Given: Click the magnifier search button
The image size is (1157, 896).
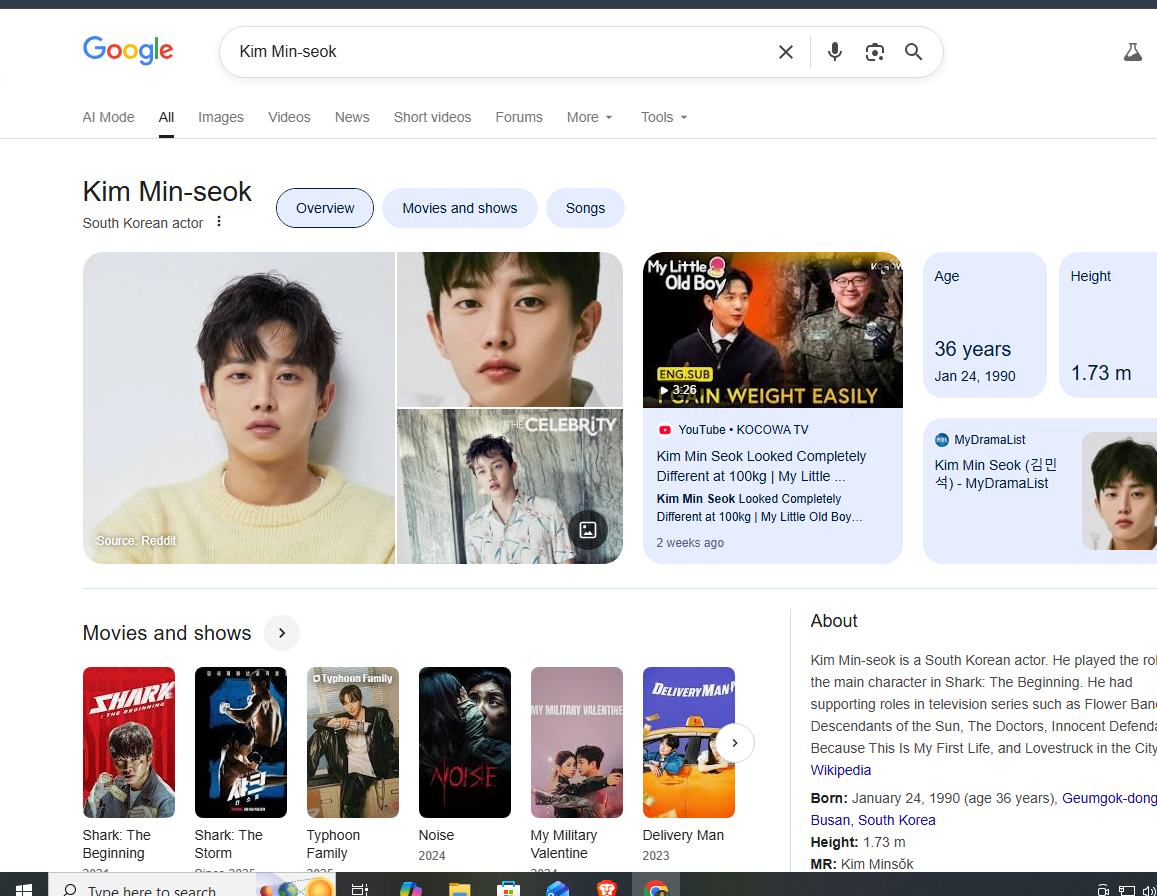Looking at the screenshot, I should pos(913,52).
